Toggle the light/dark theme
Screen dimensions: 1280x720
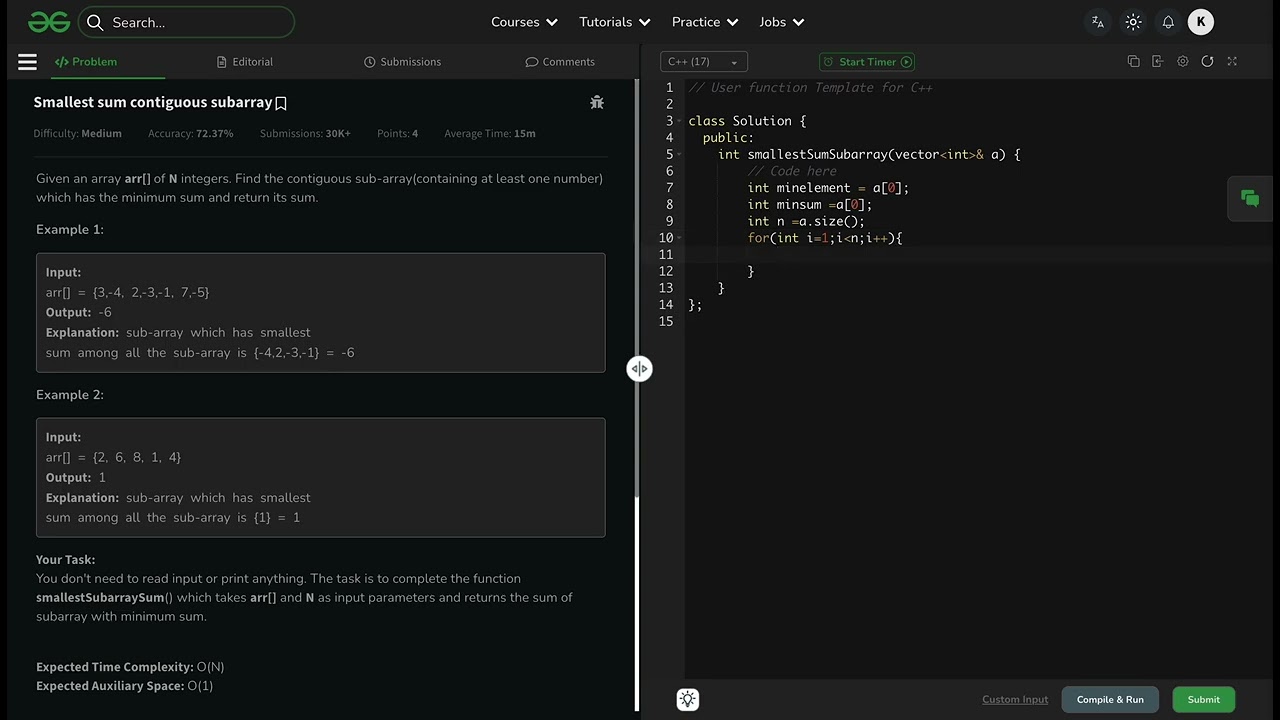(1133, 22)
